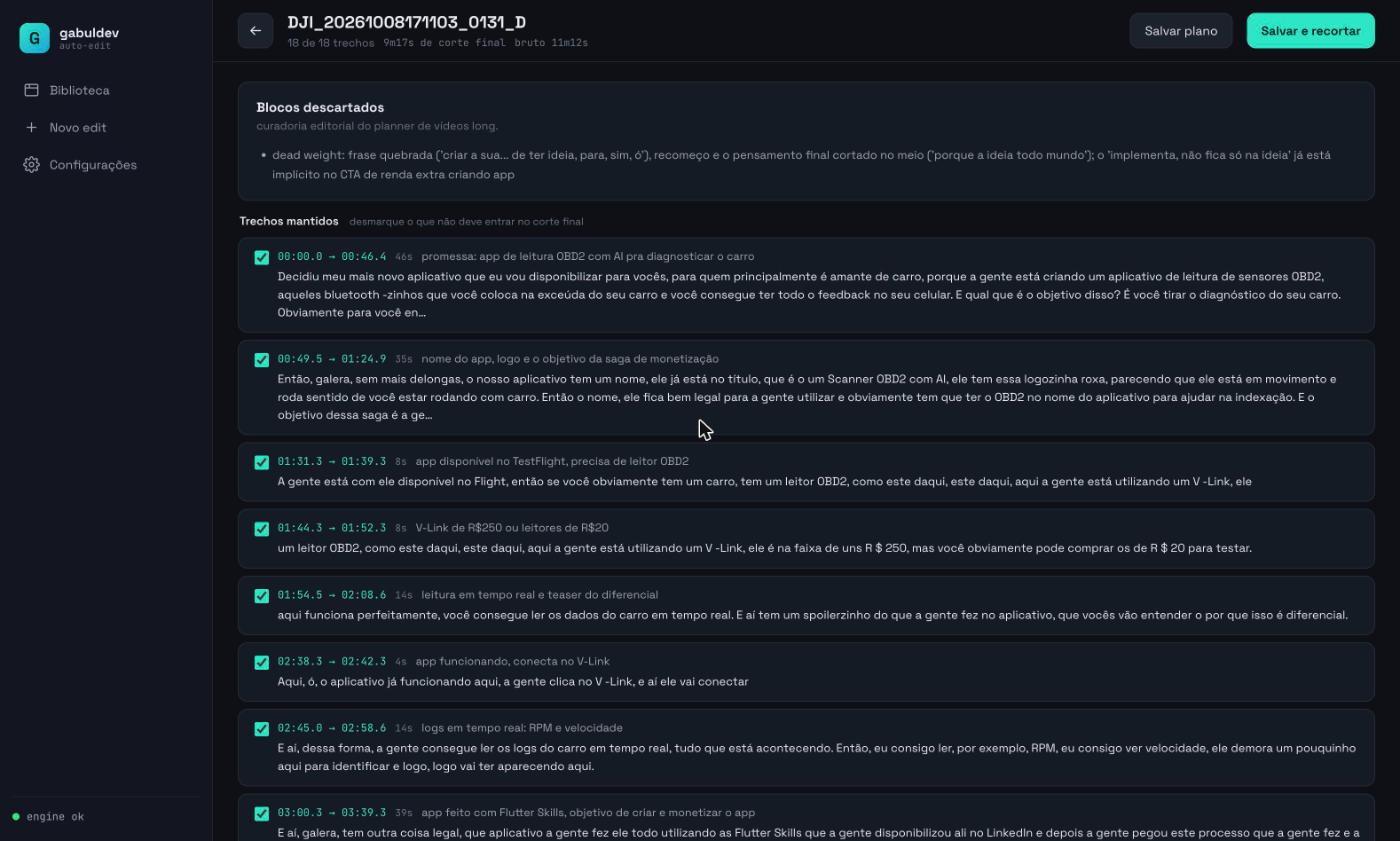Screen dimensions: 1400x841
Task: Uncheck the 00:49.5 → 01:24.9 segment
Action: point(262,359)
